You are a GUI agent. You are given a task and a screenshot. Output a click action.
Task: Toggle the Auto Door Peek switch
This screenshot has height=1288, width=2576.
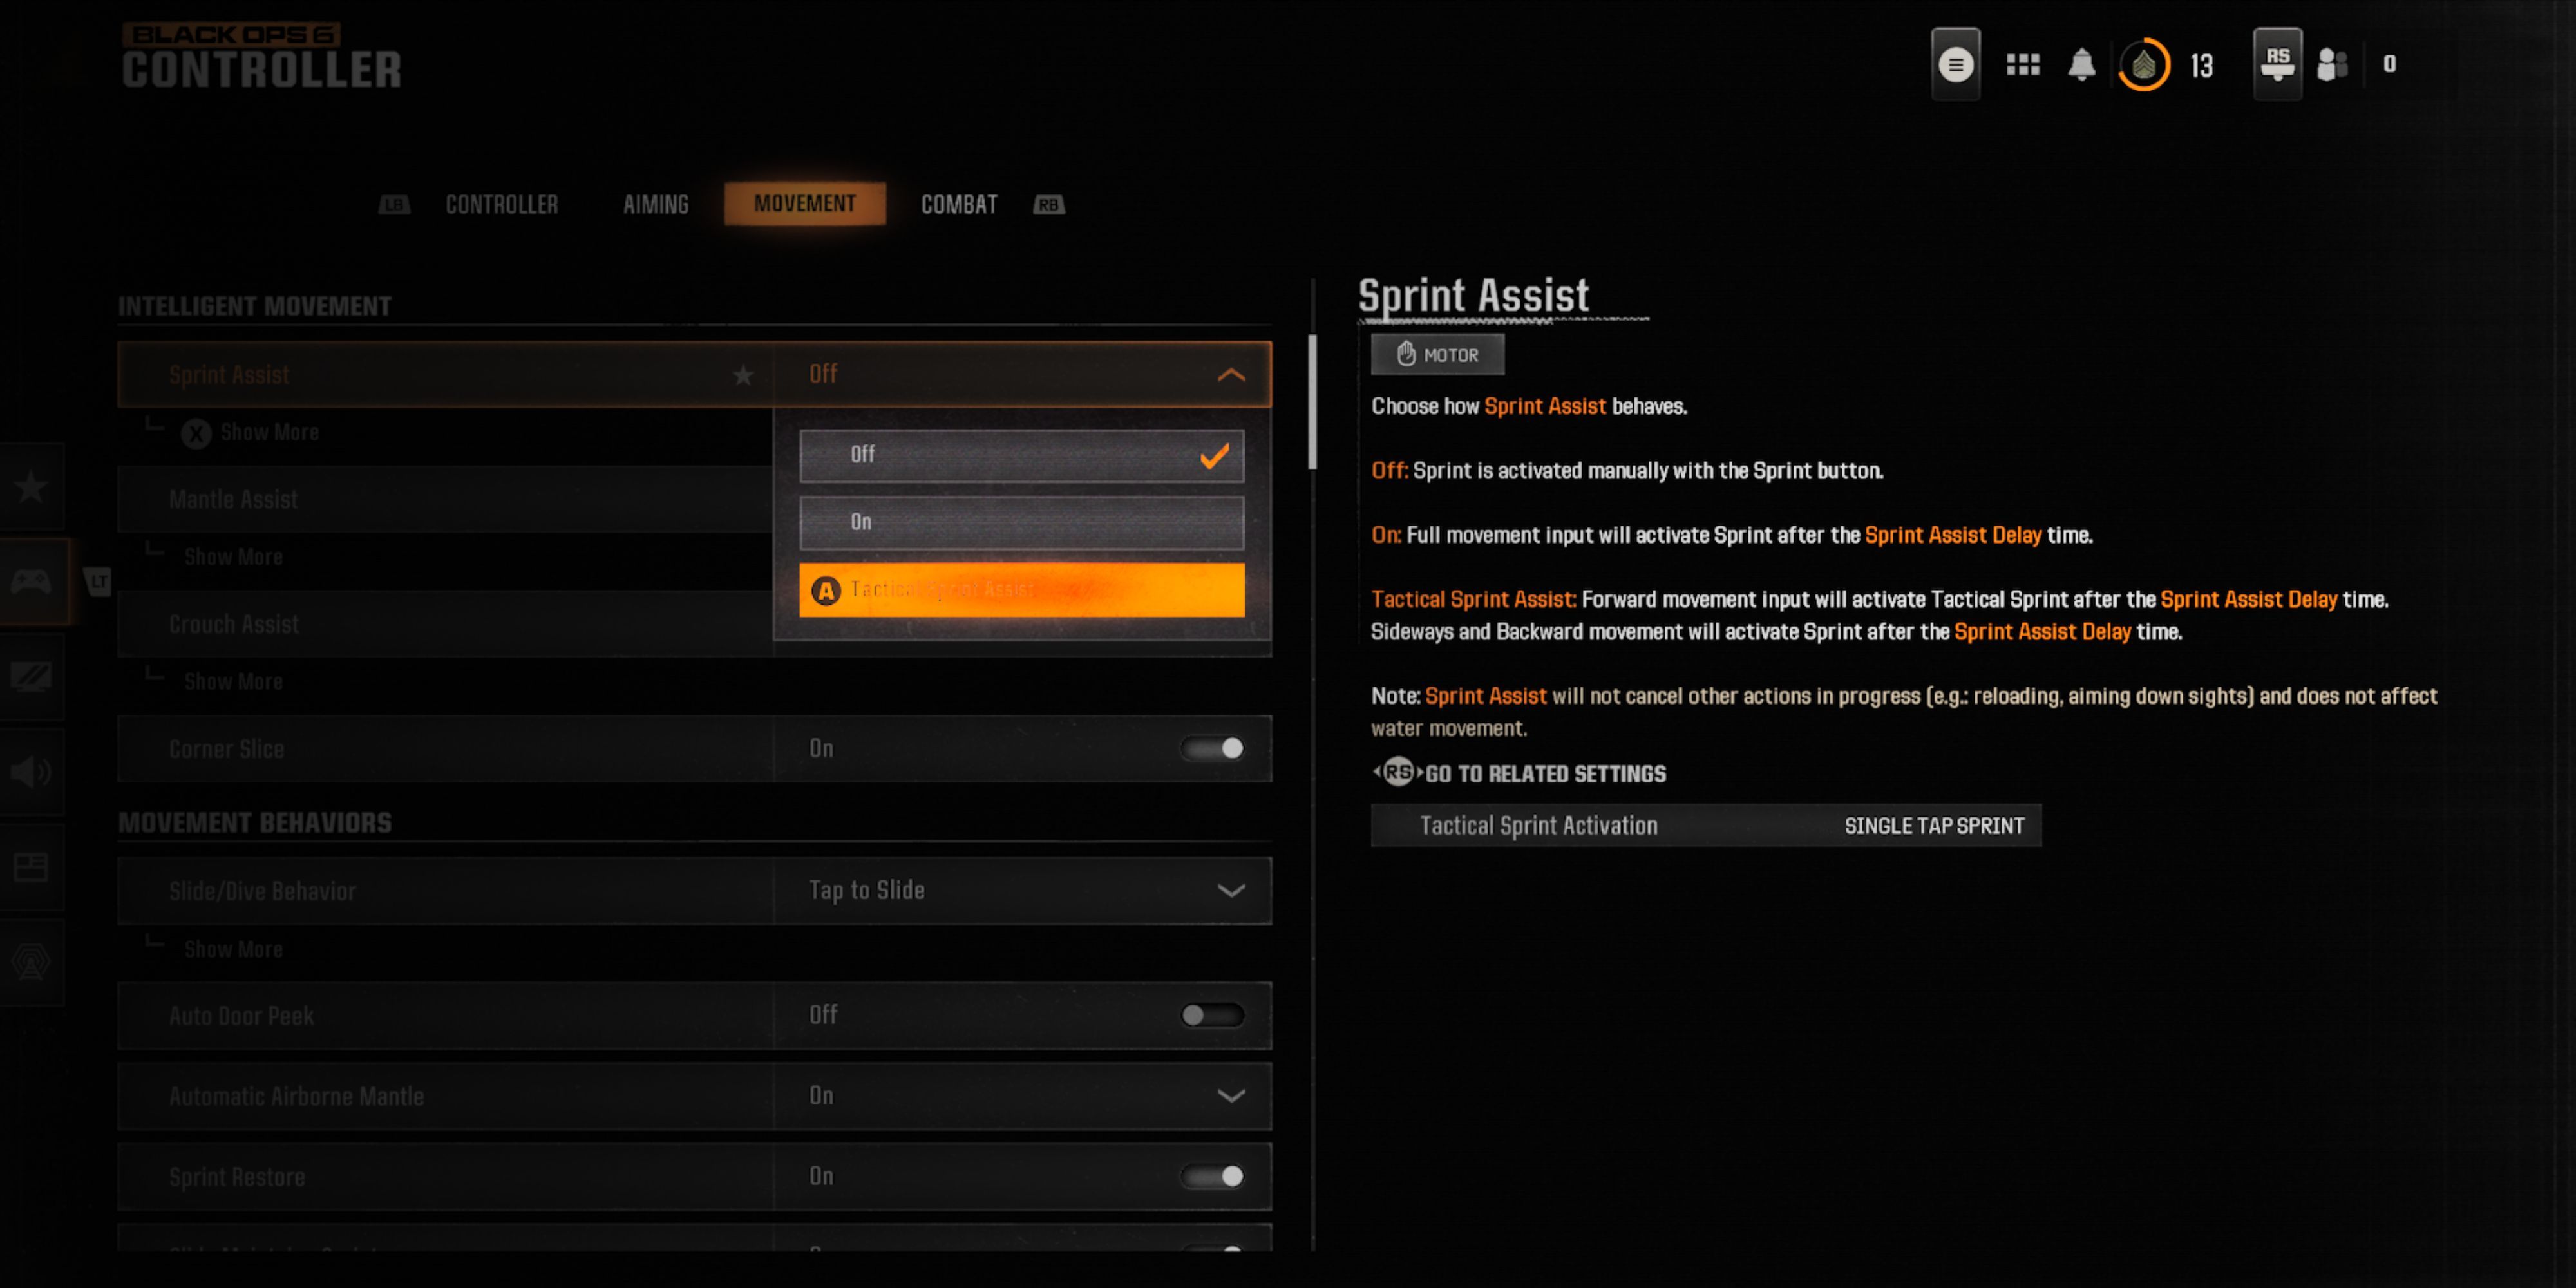coord(1212,1015)
